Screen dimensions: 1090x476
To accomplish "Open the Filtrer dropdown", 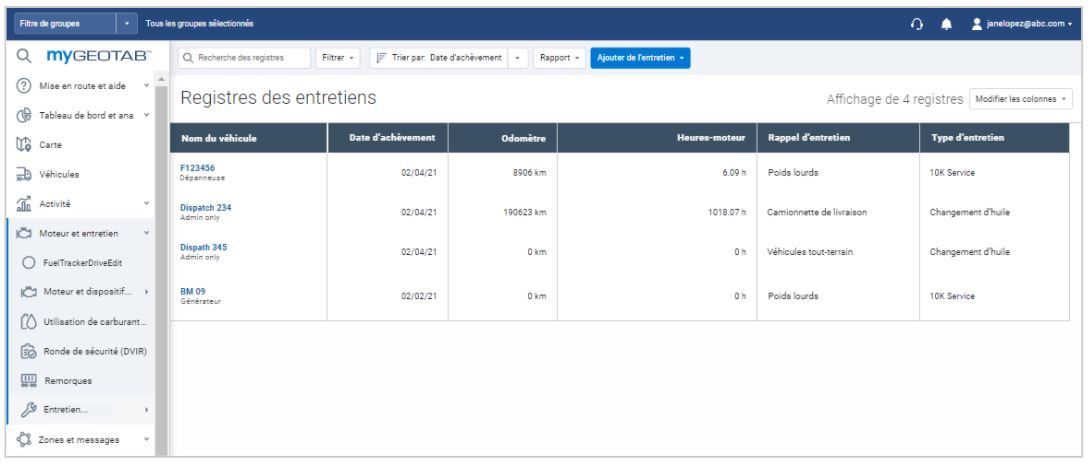I will pos(338,57).
